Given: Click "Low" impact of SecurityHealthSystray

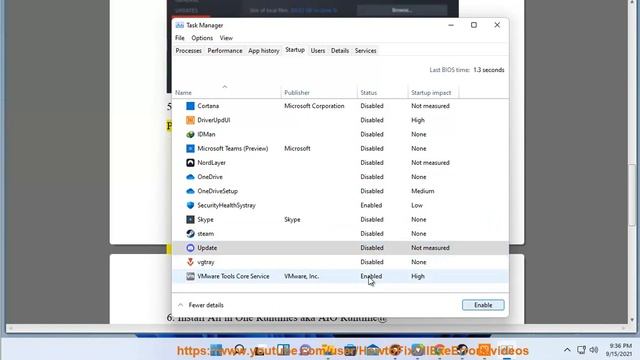Looking at the screenshot, I should click(x=417, y=205).
